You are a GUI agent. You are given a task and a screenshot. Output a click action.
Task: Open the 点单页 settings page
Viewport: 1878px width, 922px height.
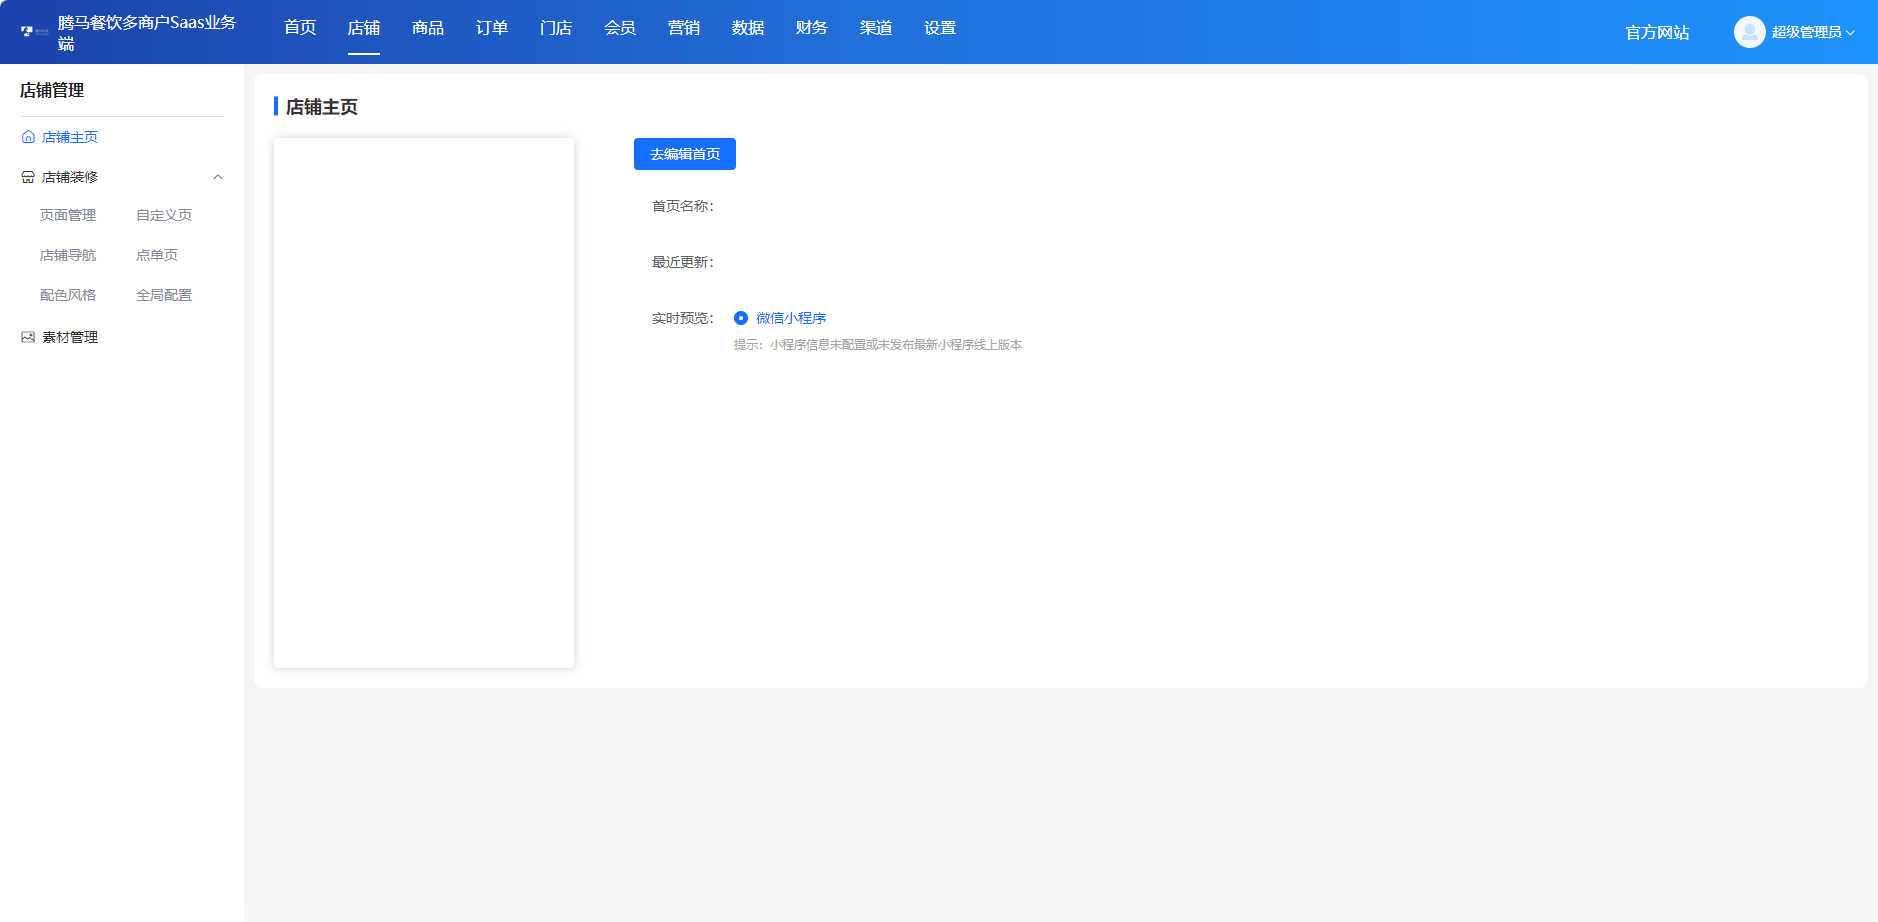pyautogui.click(x=157, y=254)
